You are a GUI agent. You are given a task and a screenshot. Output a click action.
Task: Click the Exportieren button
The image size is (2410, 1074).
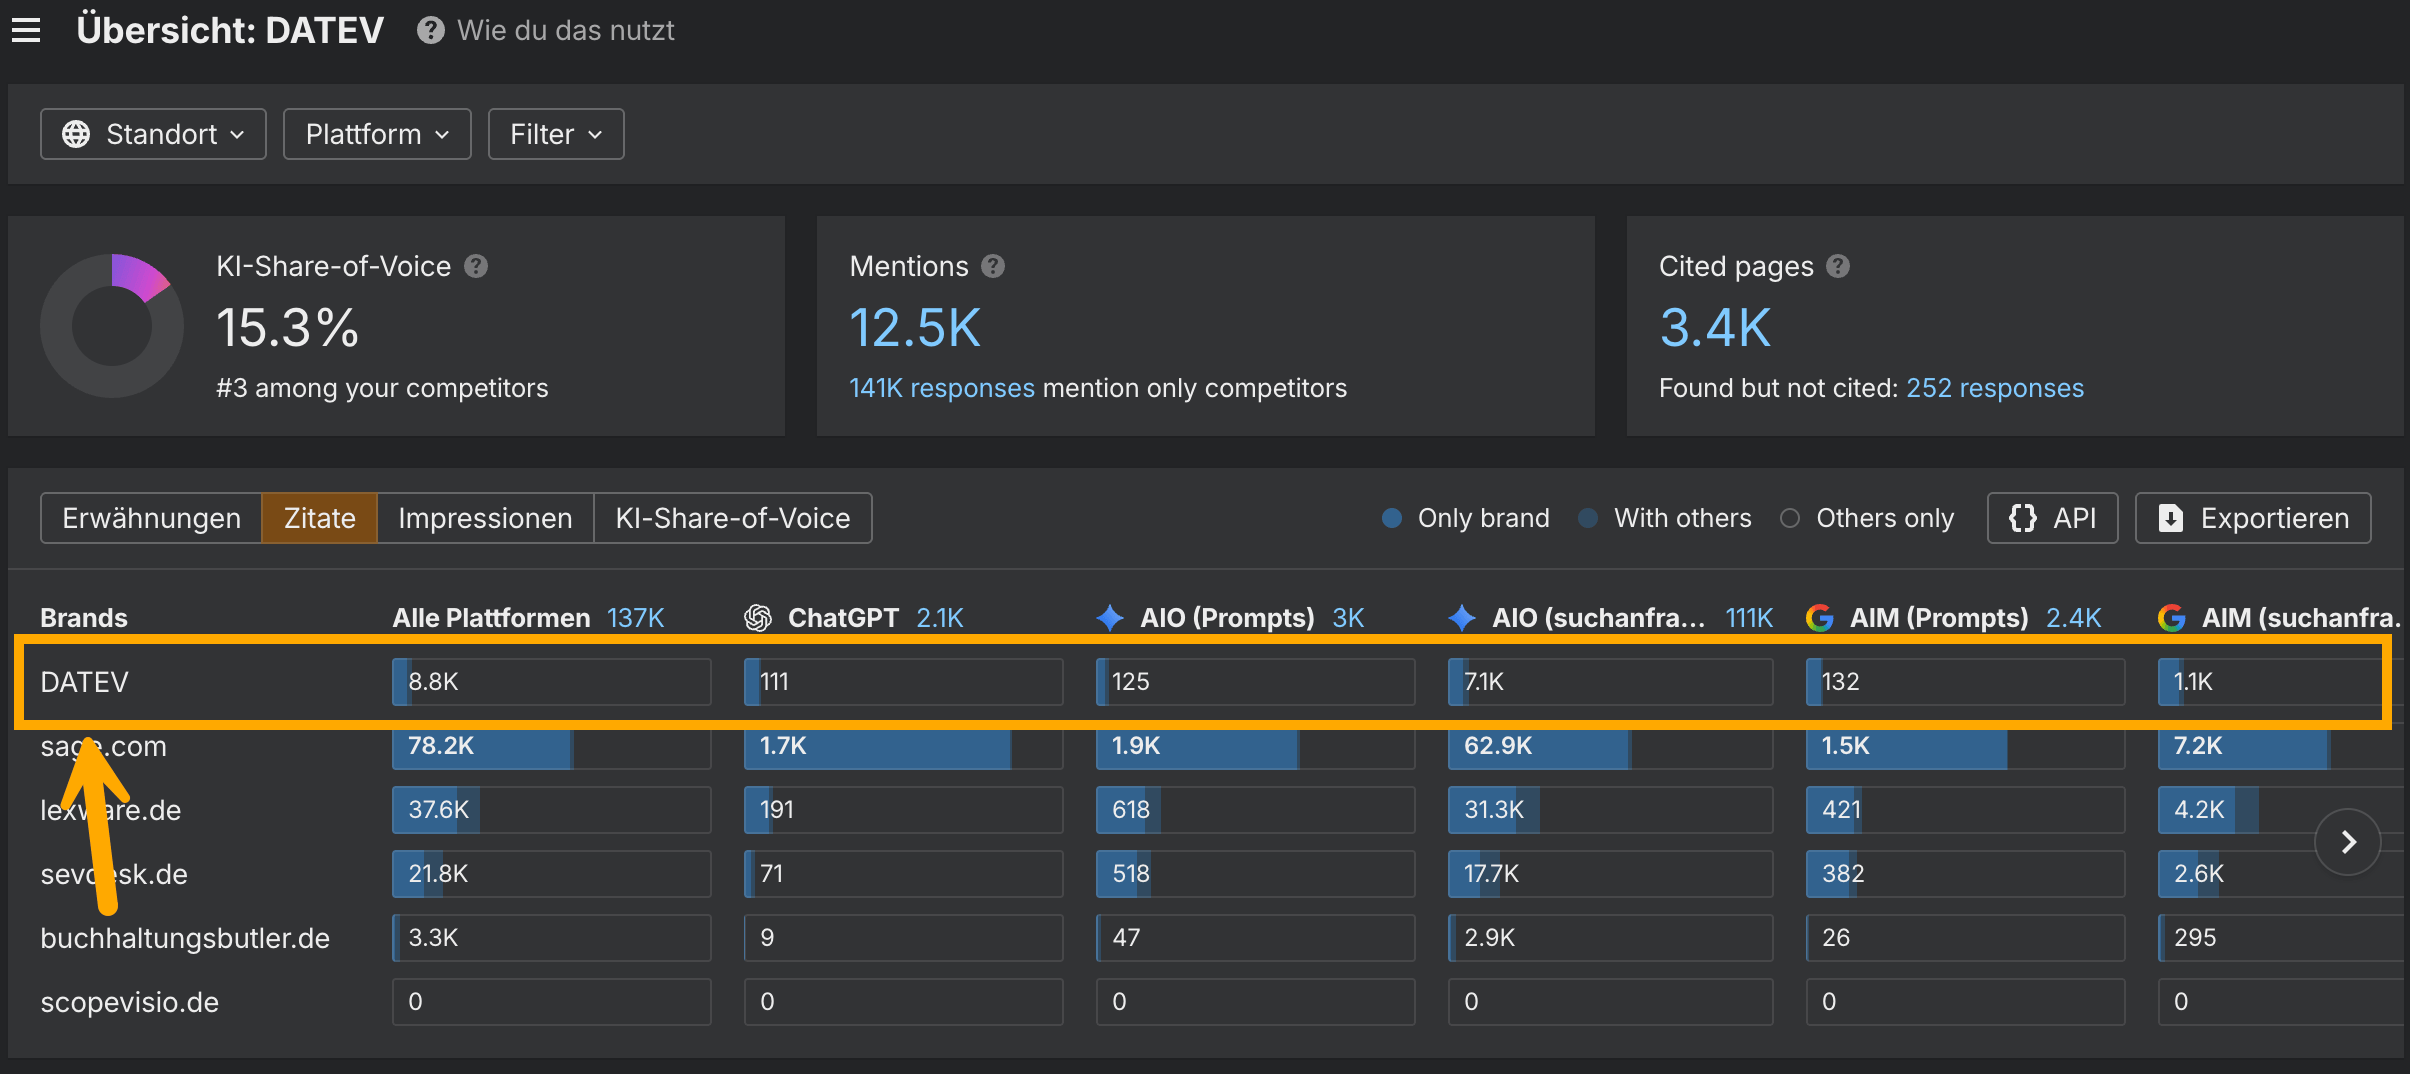tap(2253, 518)
